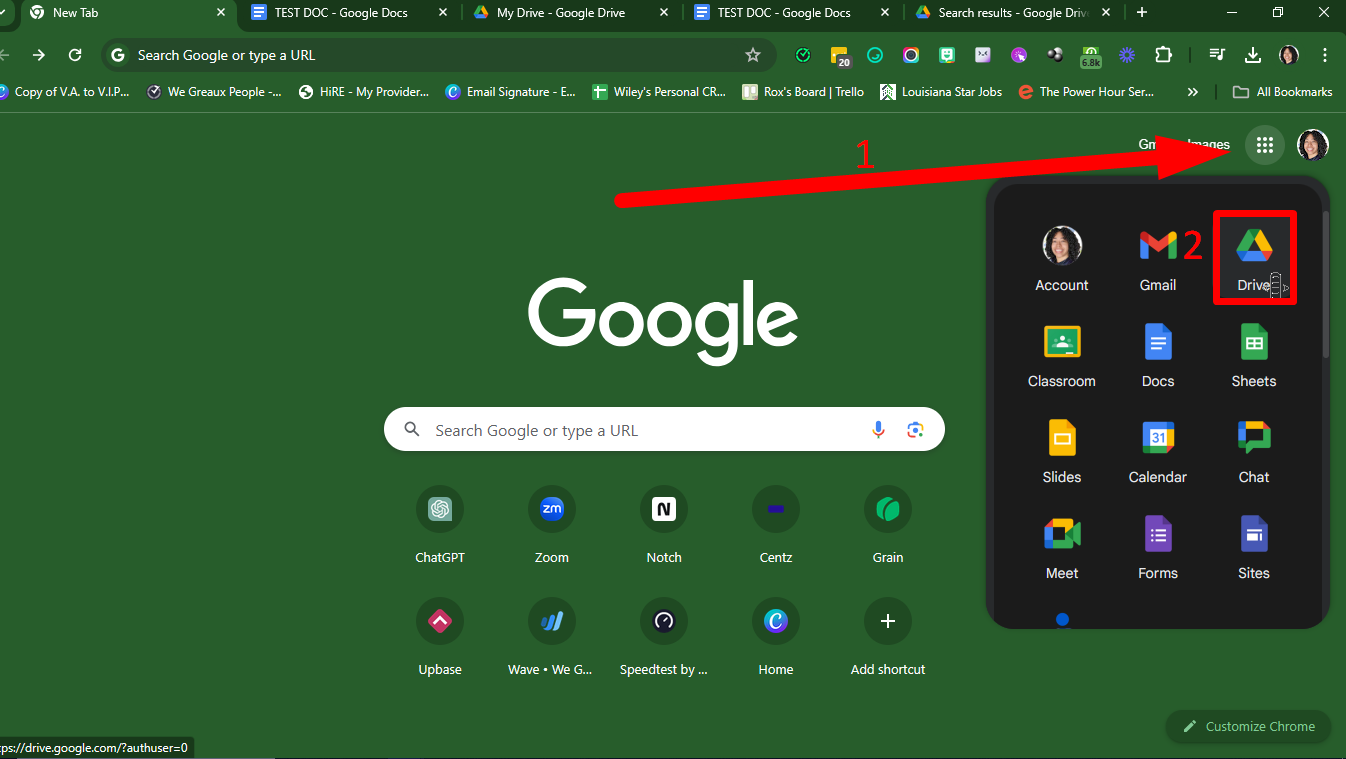Expand hidden bookmarks with chevron
The image size is (1346, 759).
[x=1192, y=92]
